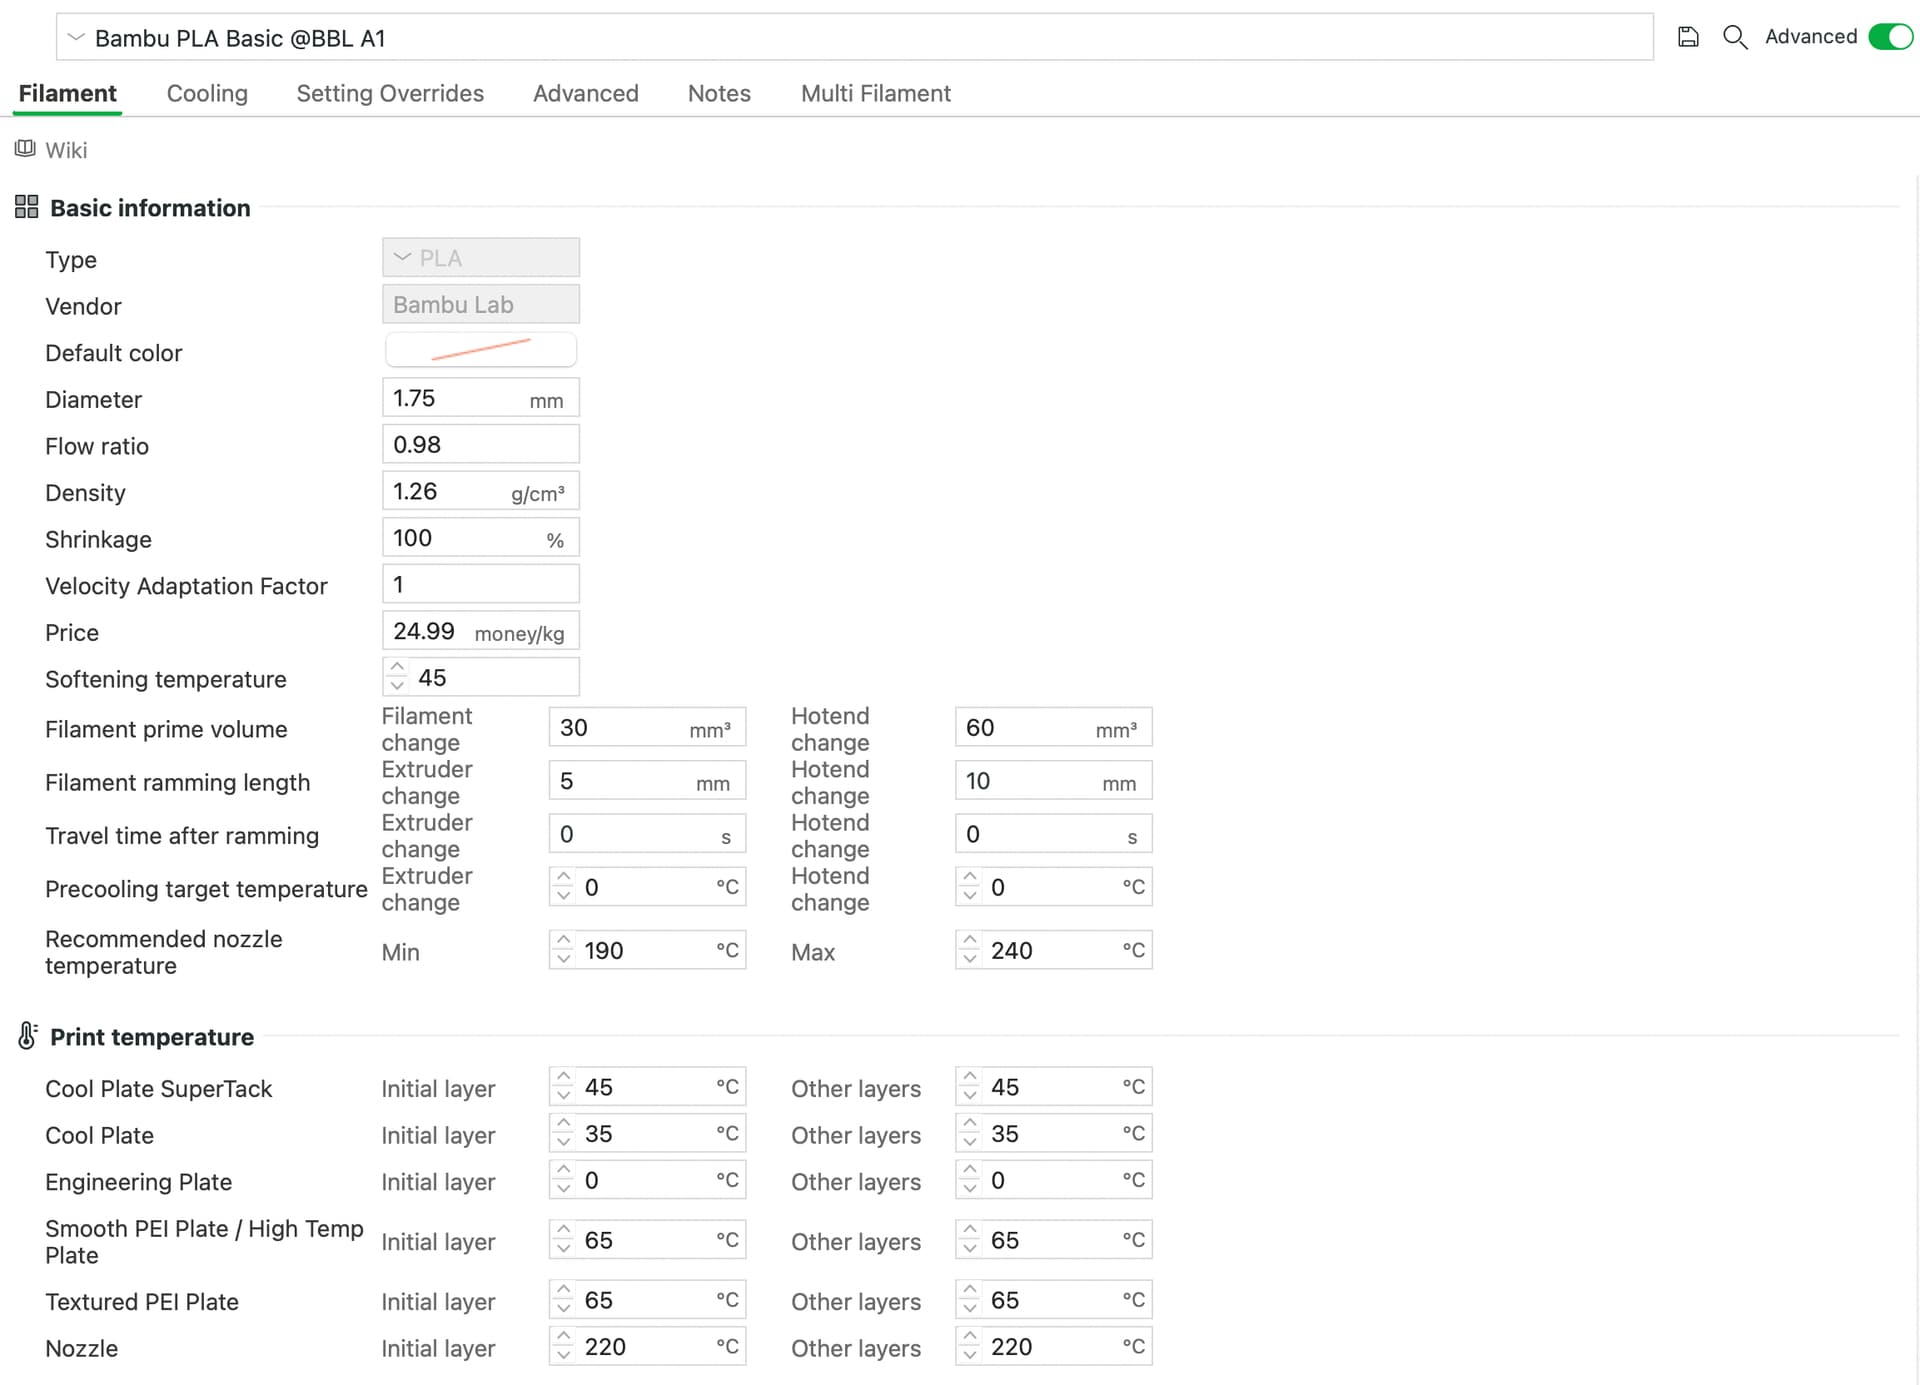Decrease Nozzle Other layers temperature

pyautogui.click(x=970, y=1356)
